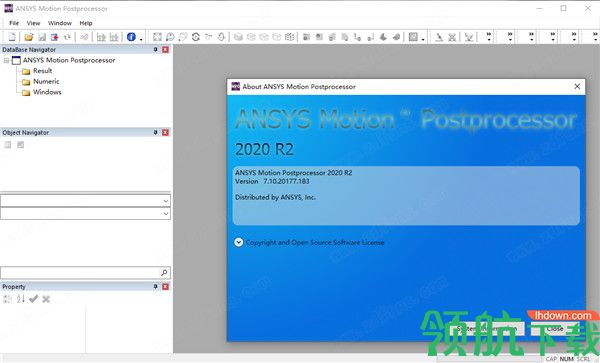The height and width of the screenshot is (363, 600).
Task: Pin the Property panel
Action: tap(155, 286)
